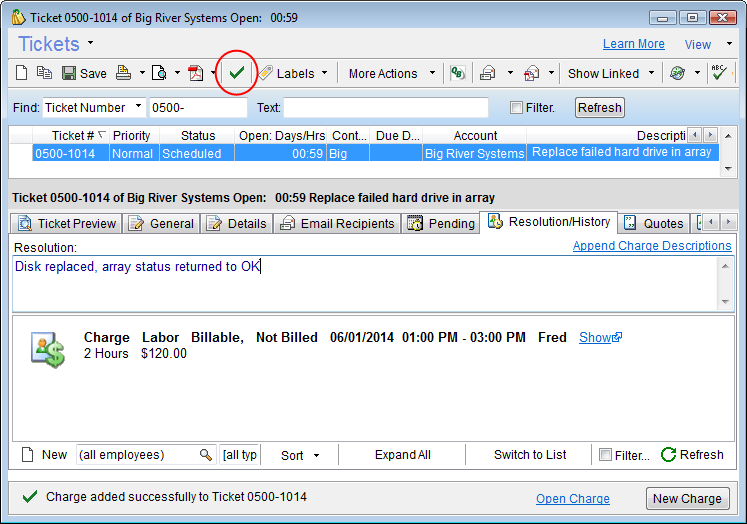Switch to the Details tab

[x=238, y=224]
